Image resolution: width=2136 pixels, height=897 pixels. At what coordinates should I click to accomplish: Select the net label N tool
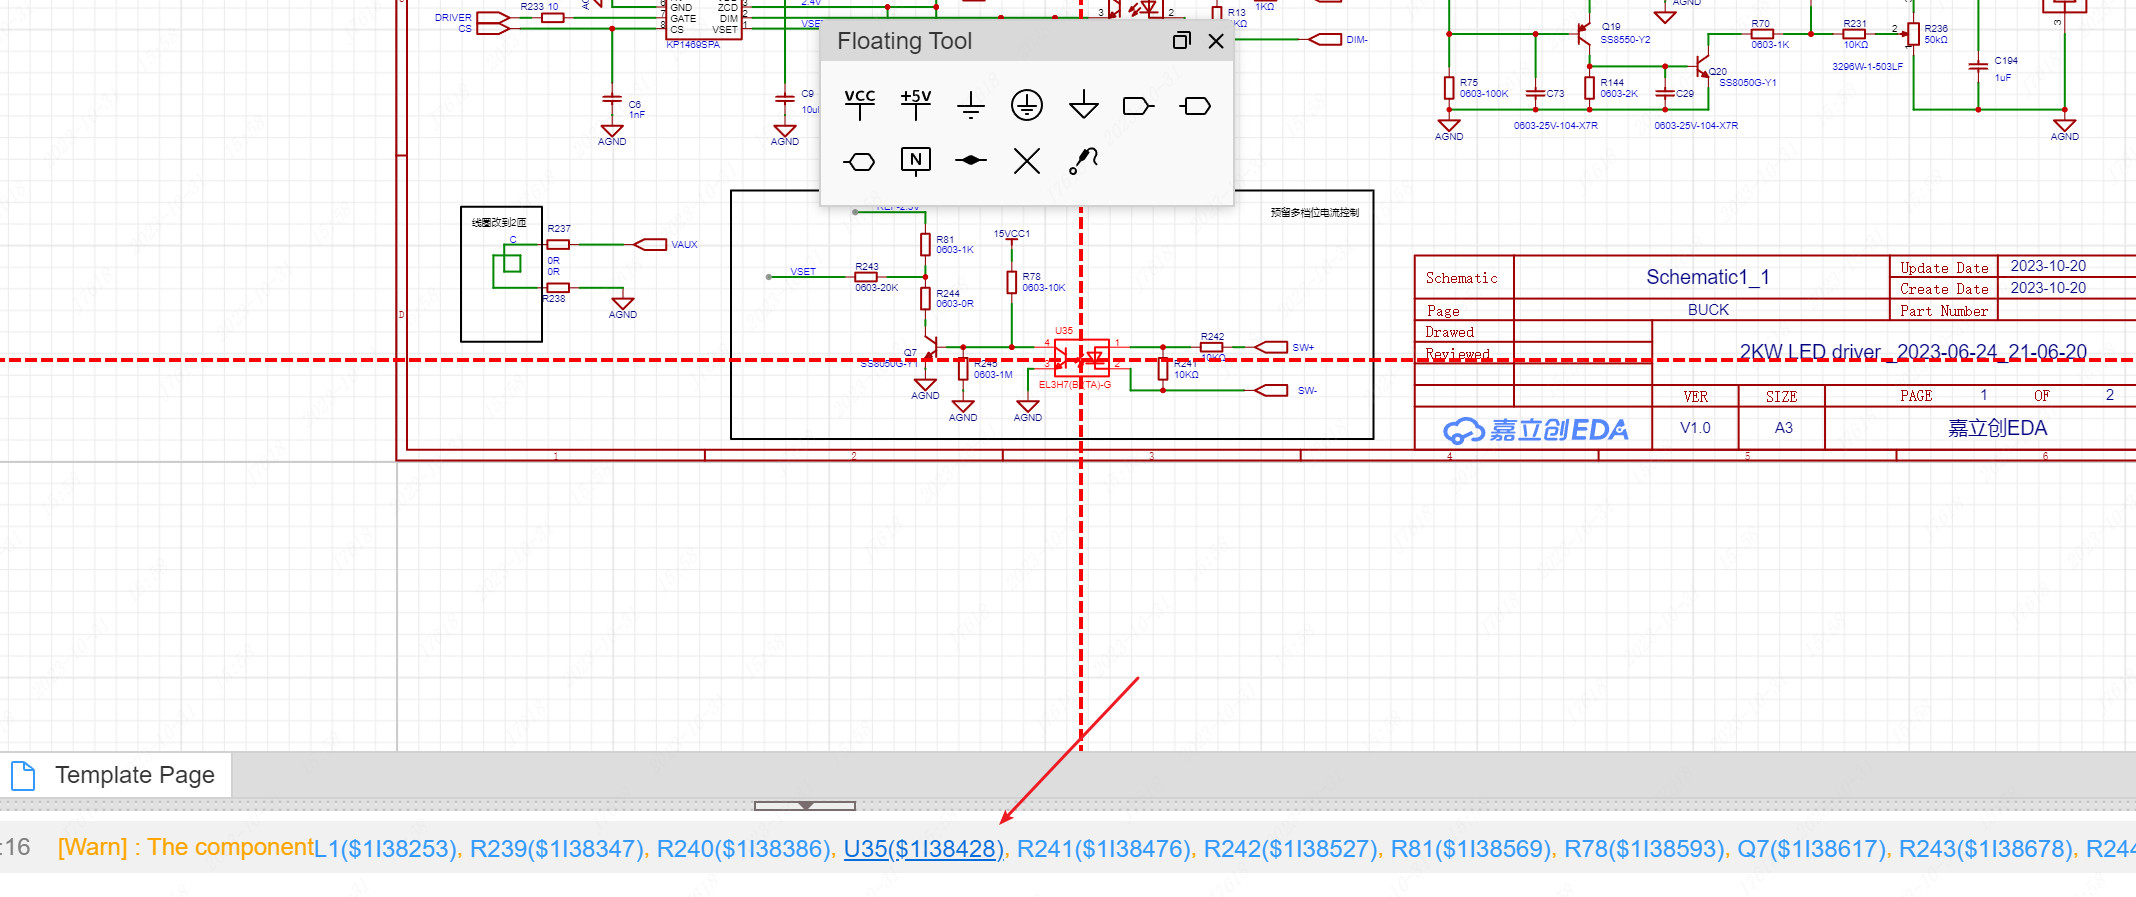(915, 161)
